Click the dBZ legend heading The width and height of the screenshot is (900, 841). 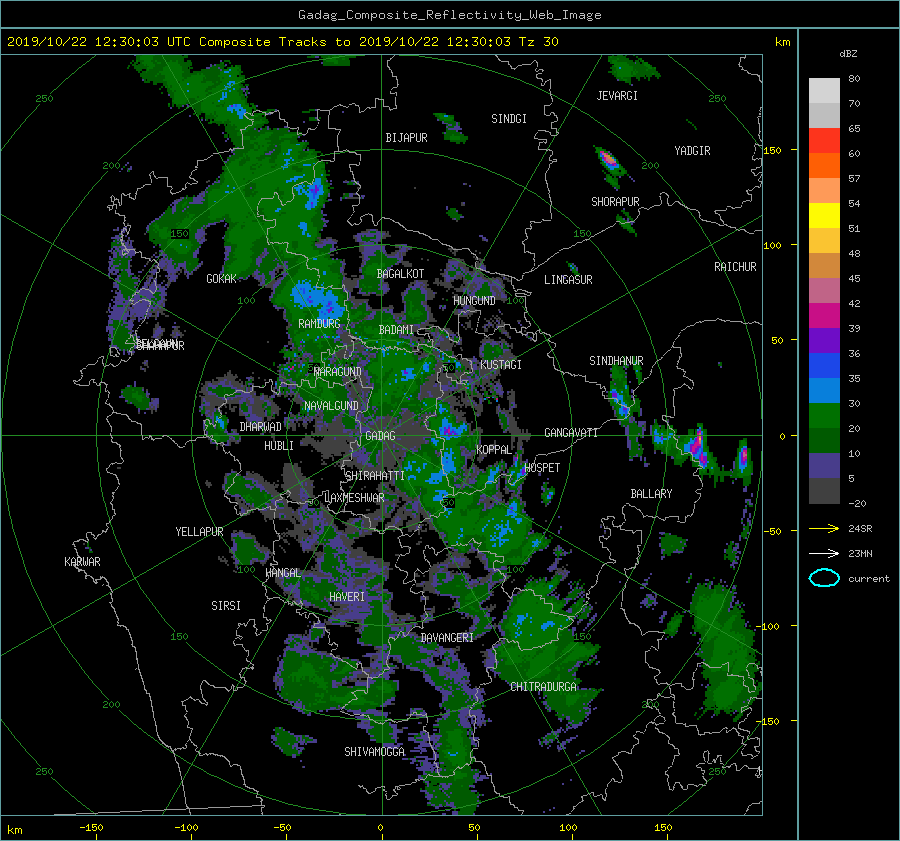(848, 54)
